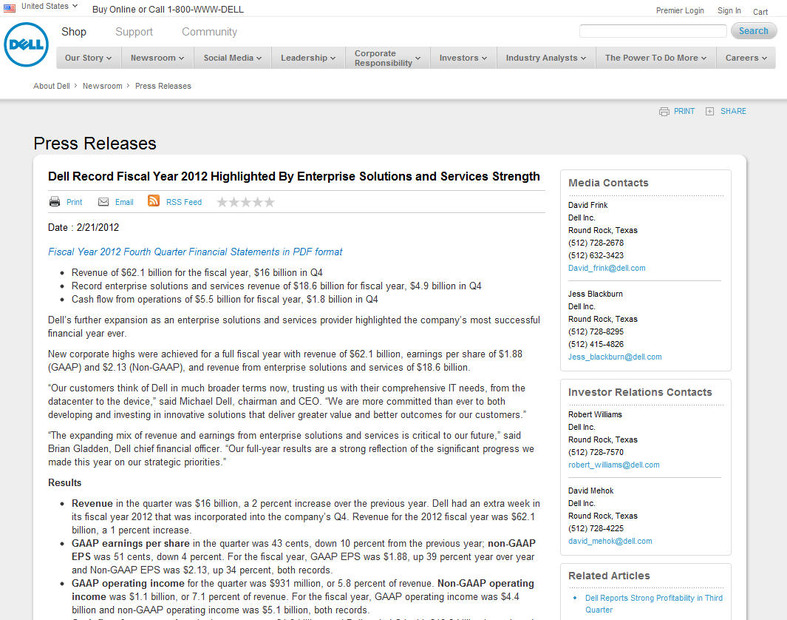Click the David Mehok contact name

(x=591, y=490)
